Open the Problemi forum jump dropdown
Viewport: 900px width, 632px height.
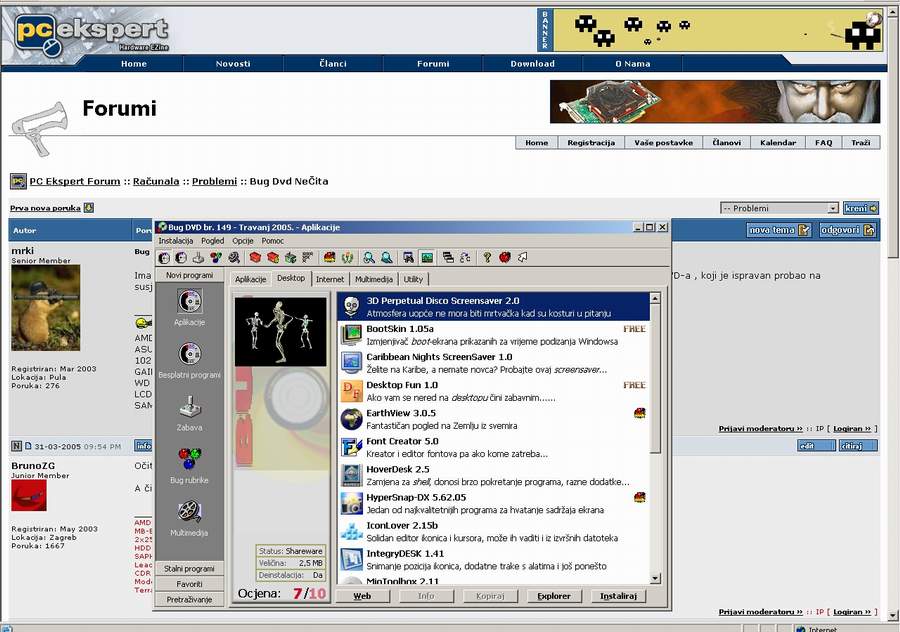[x=778, y=208]
